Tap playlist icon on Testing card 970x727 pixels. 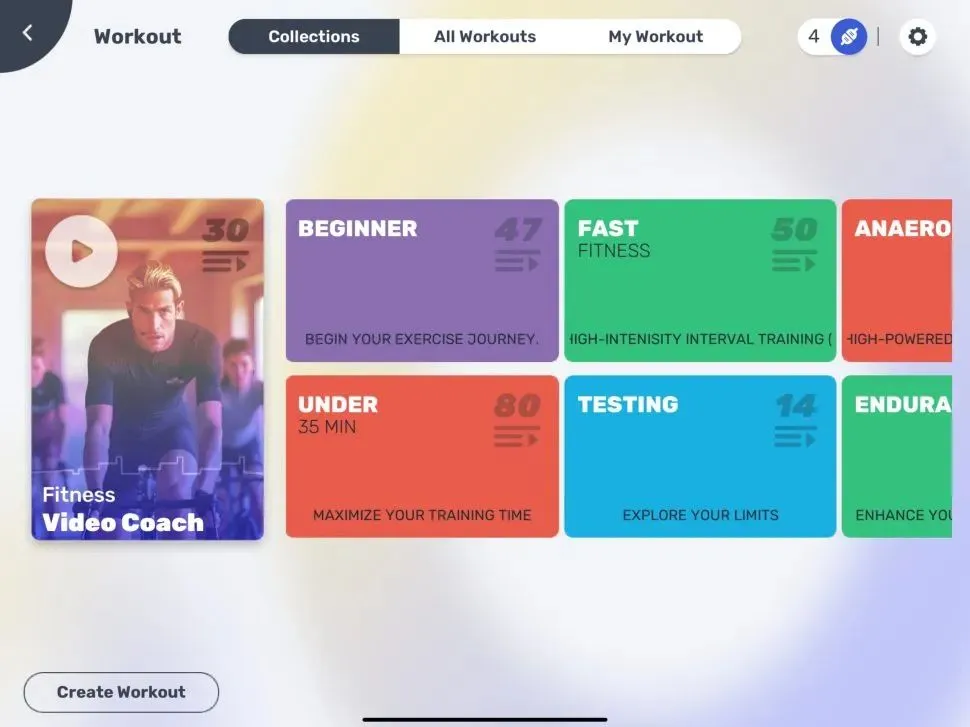point(794,438)
